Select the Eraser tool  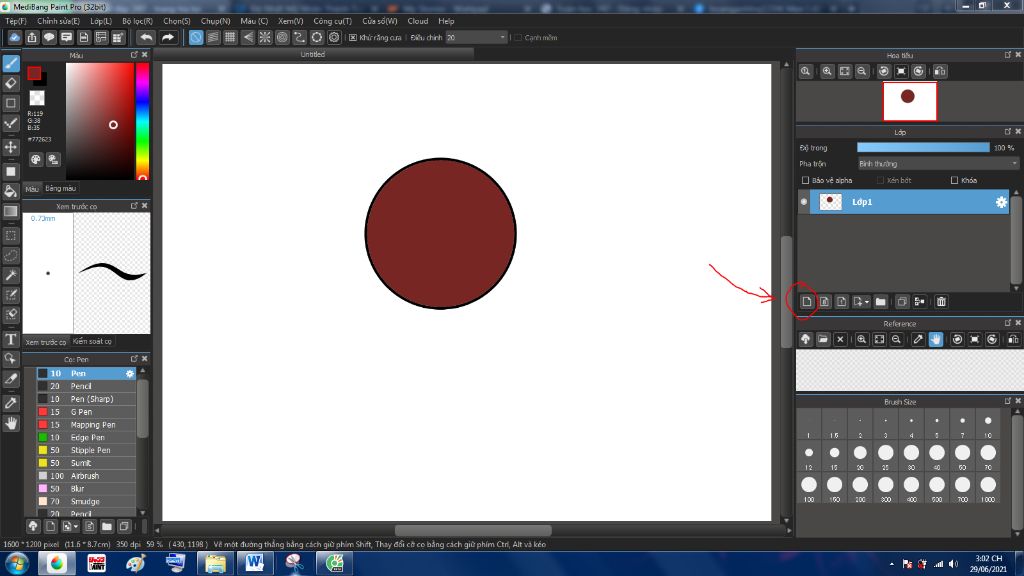pos(11,83)
